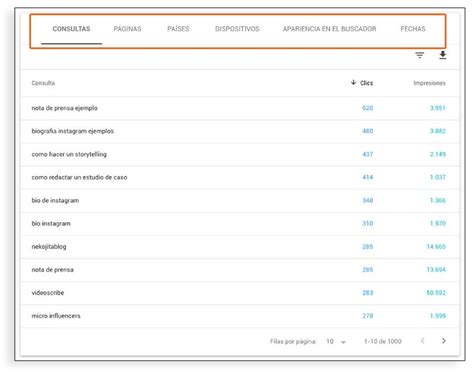
Task: Click impressions value 14.665 for nekojitablog
Action: tap(436, 247)
